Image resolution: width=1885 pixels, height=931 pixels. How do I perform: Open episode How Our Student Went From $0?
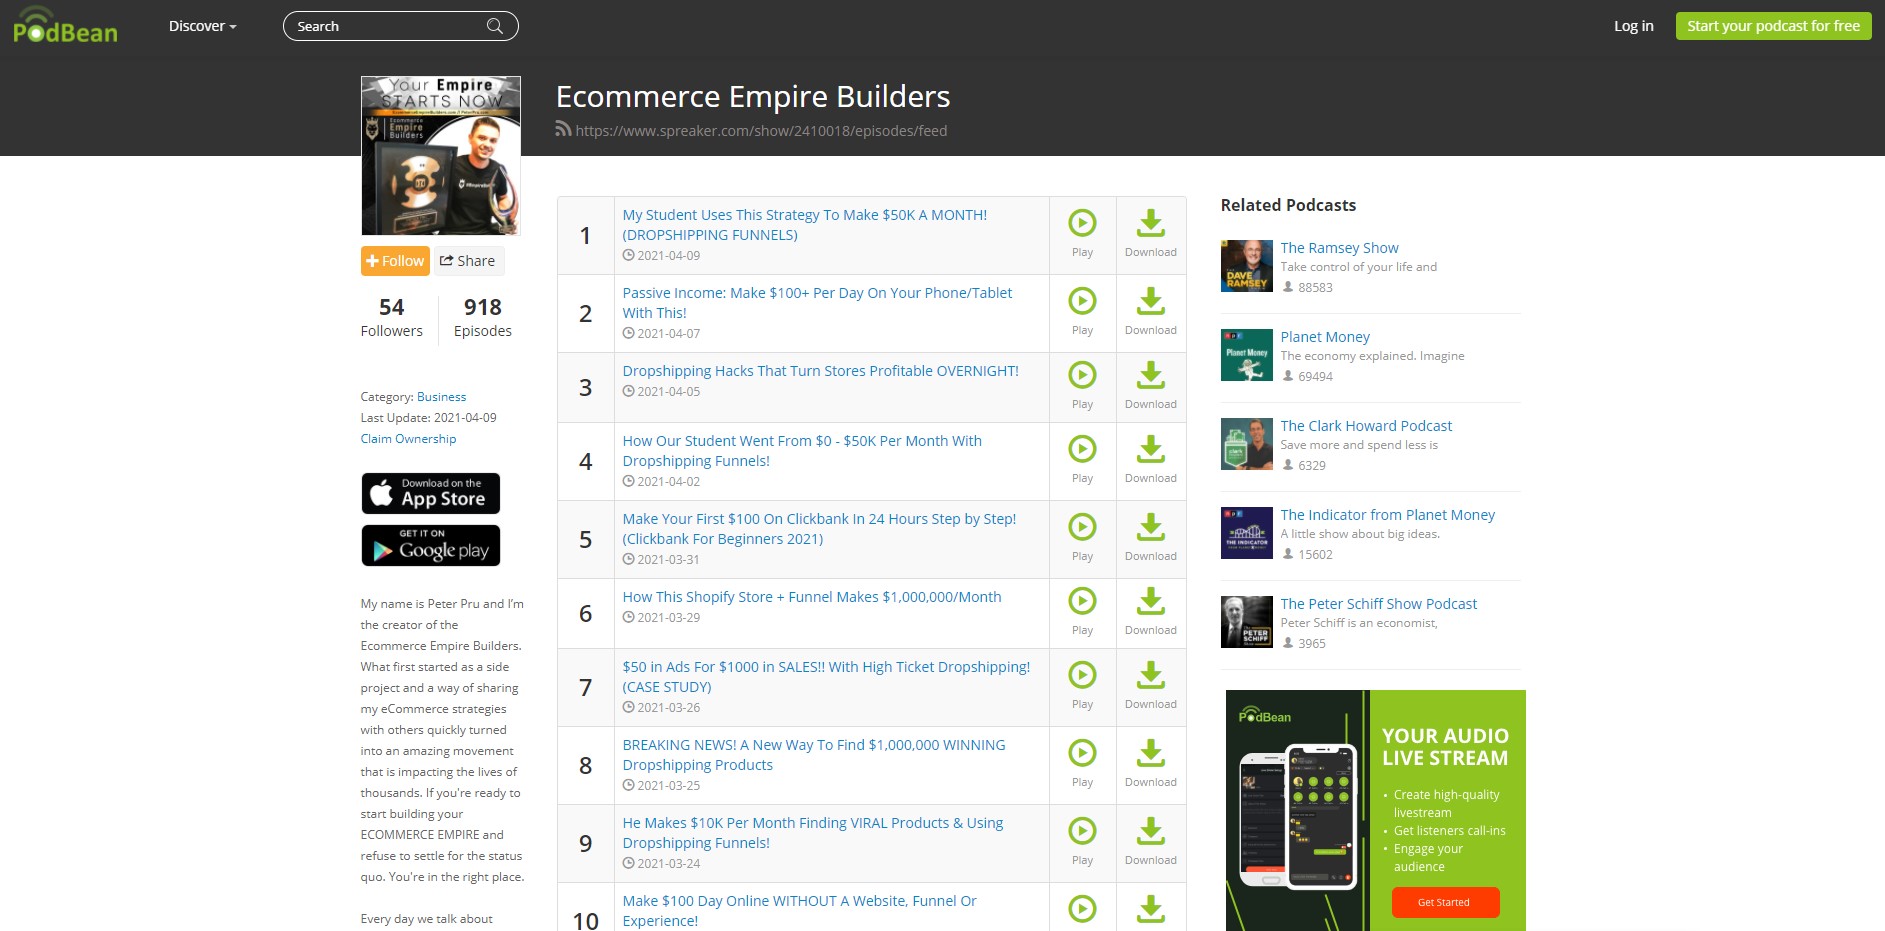tap(802, 451)
